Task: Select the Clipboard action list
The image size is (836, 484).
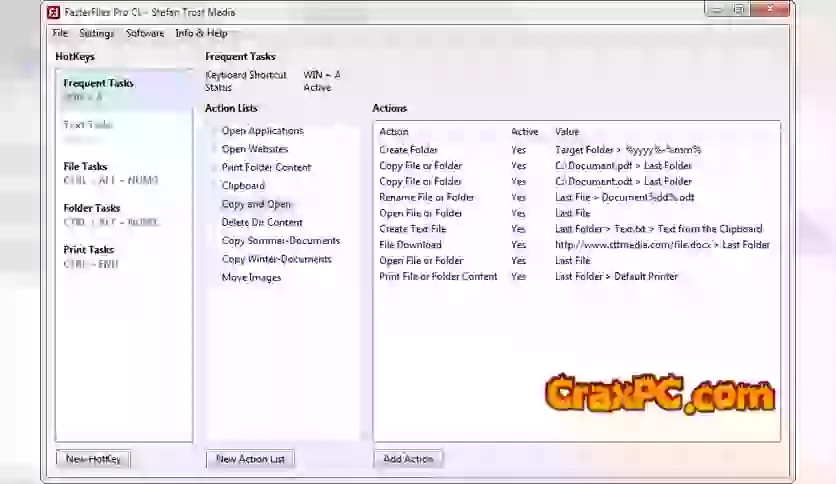Action: tap(243, 185)
